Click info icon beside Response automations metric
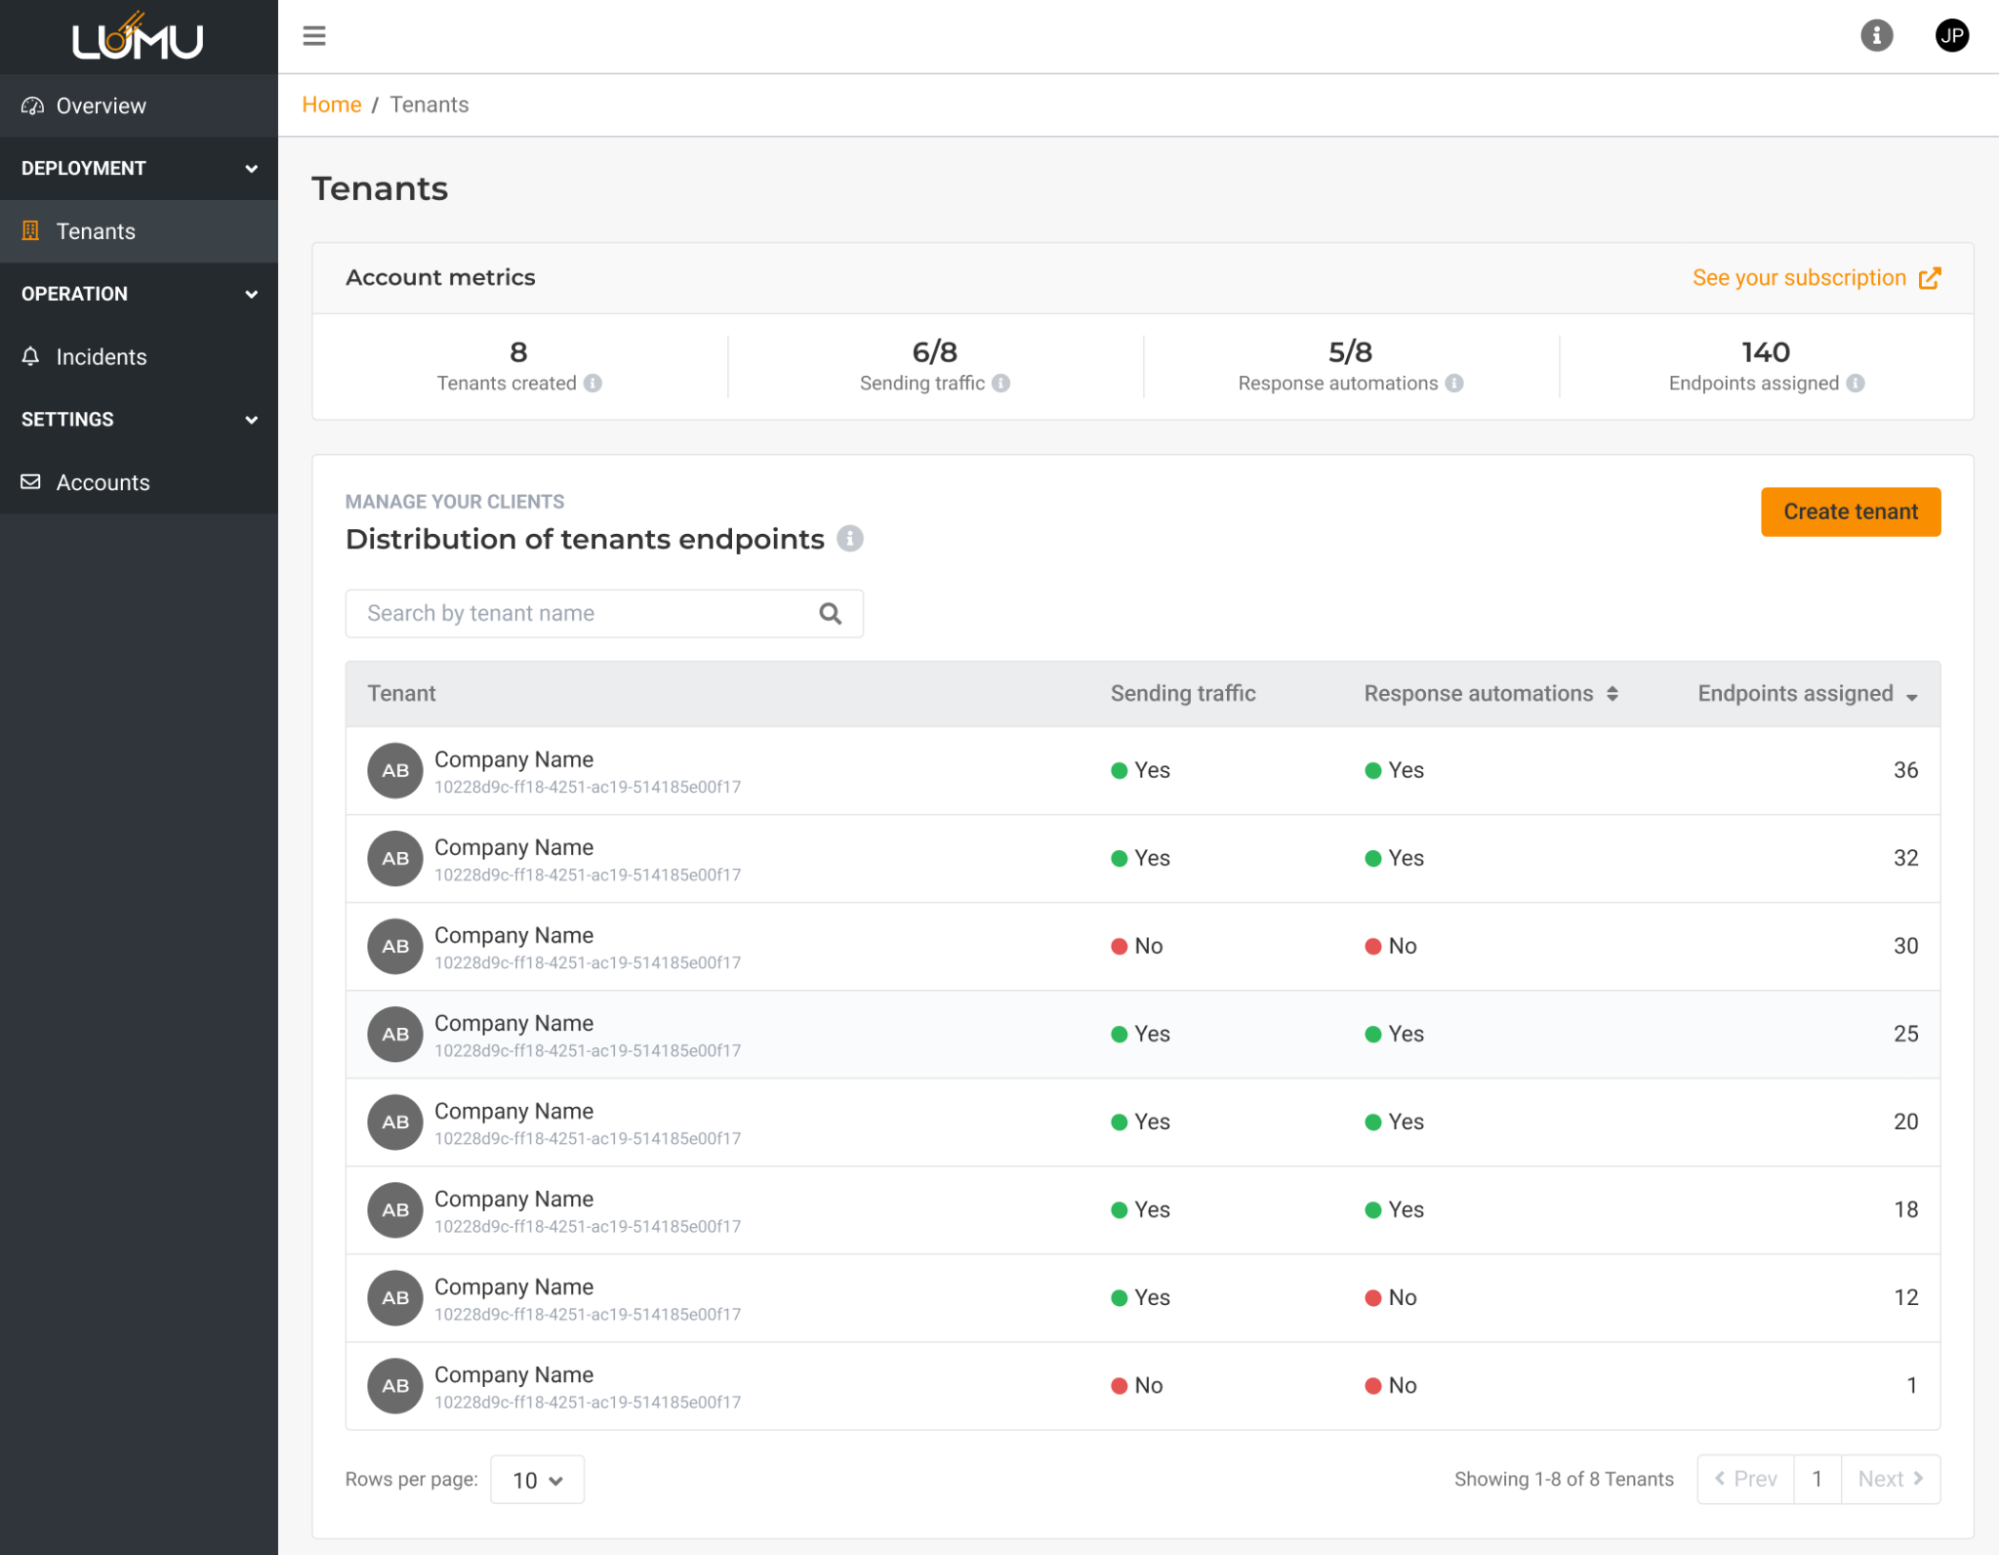 click(x=1454, y=383)
